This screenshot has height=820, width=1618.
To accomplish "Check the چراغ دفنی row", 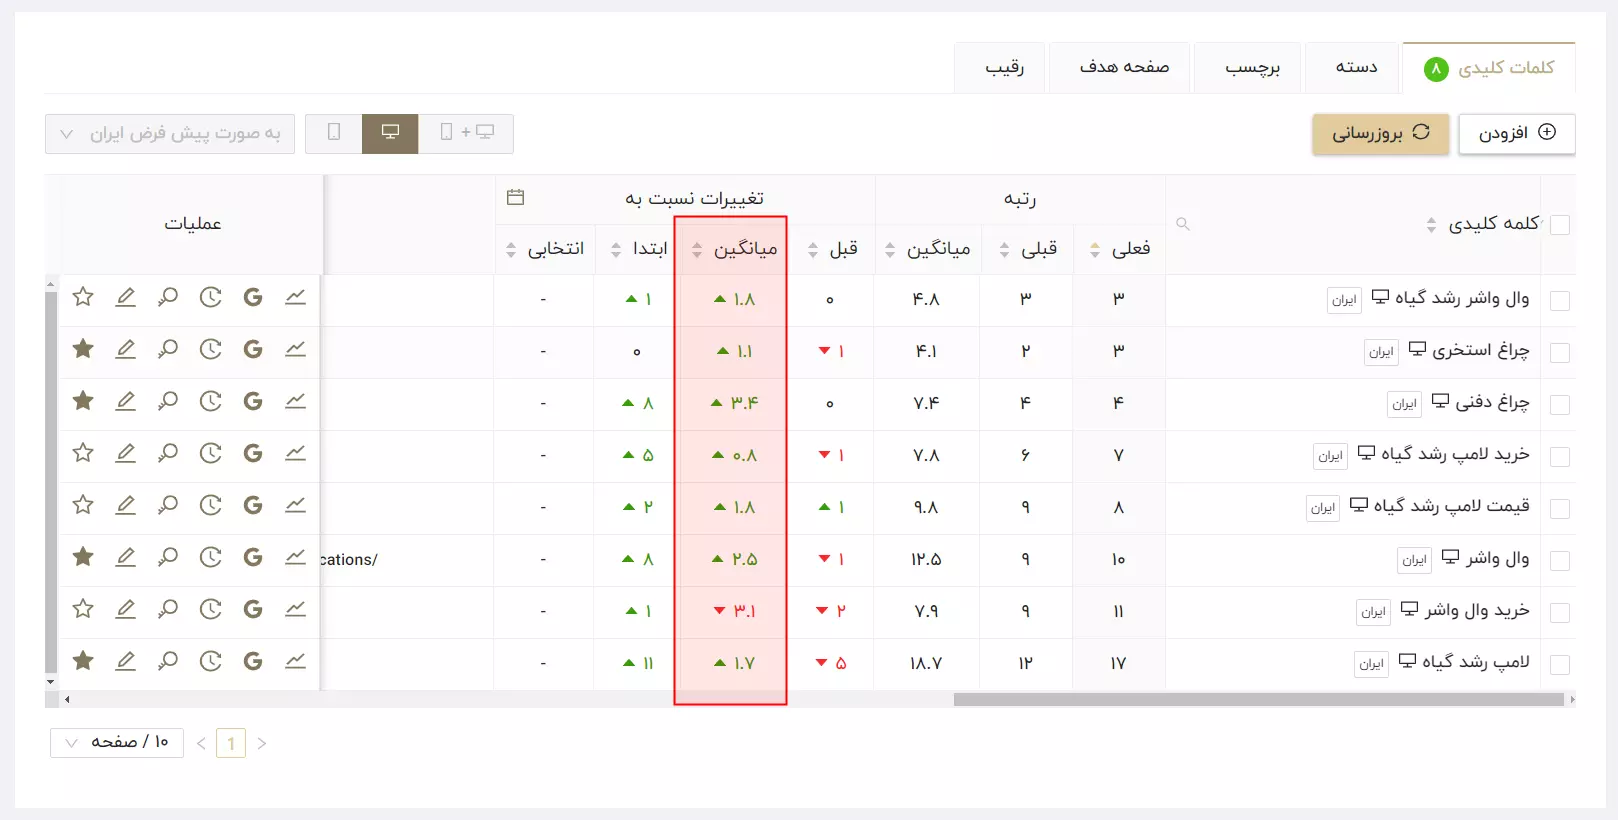I will coord(1559,404).
